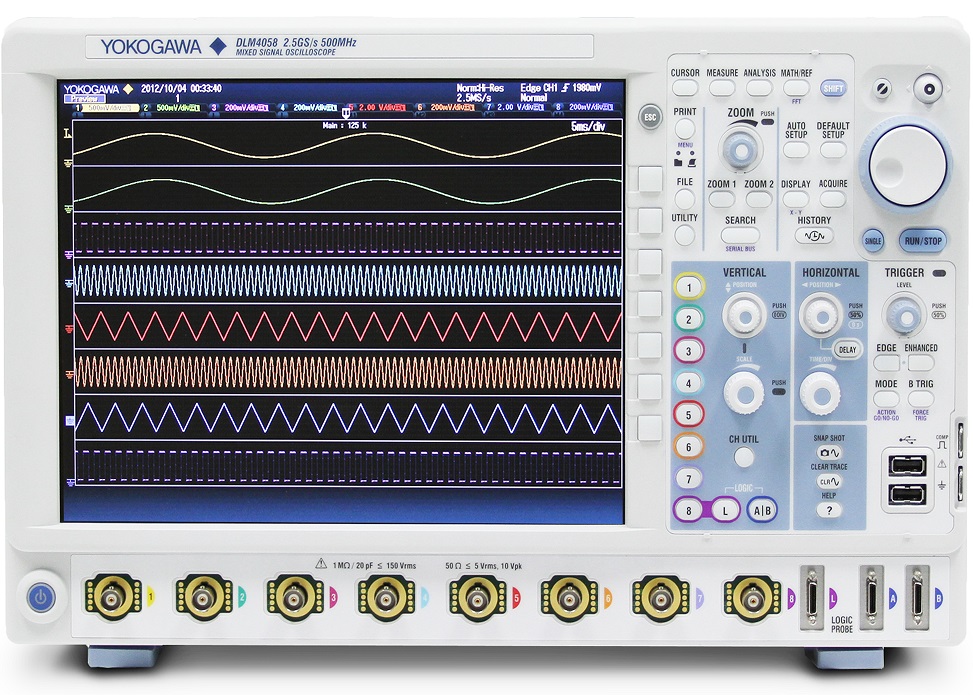Toggle channel 6 orange button
Viewport: 973px width, 695px height.
coord(688,447)
